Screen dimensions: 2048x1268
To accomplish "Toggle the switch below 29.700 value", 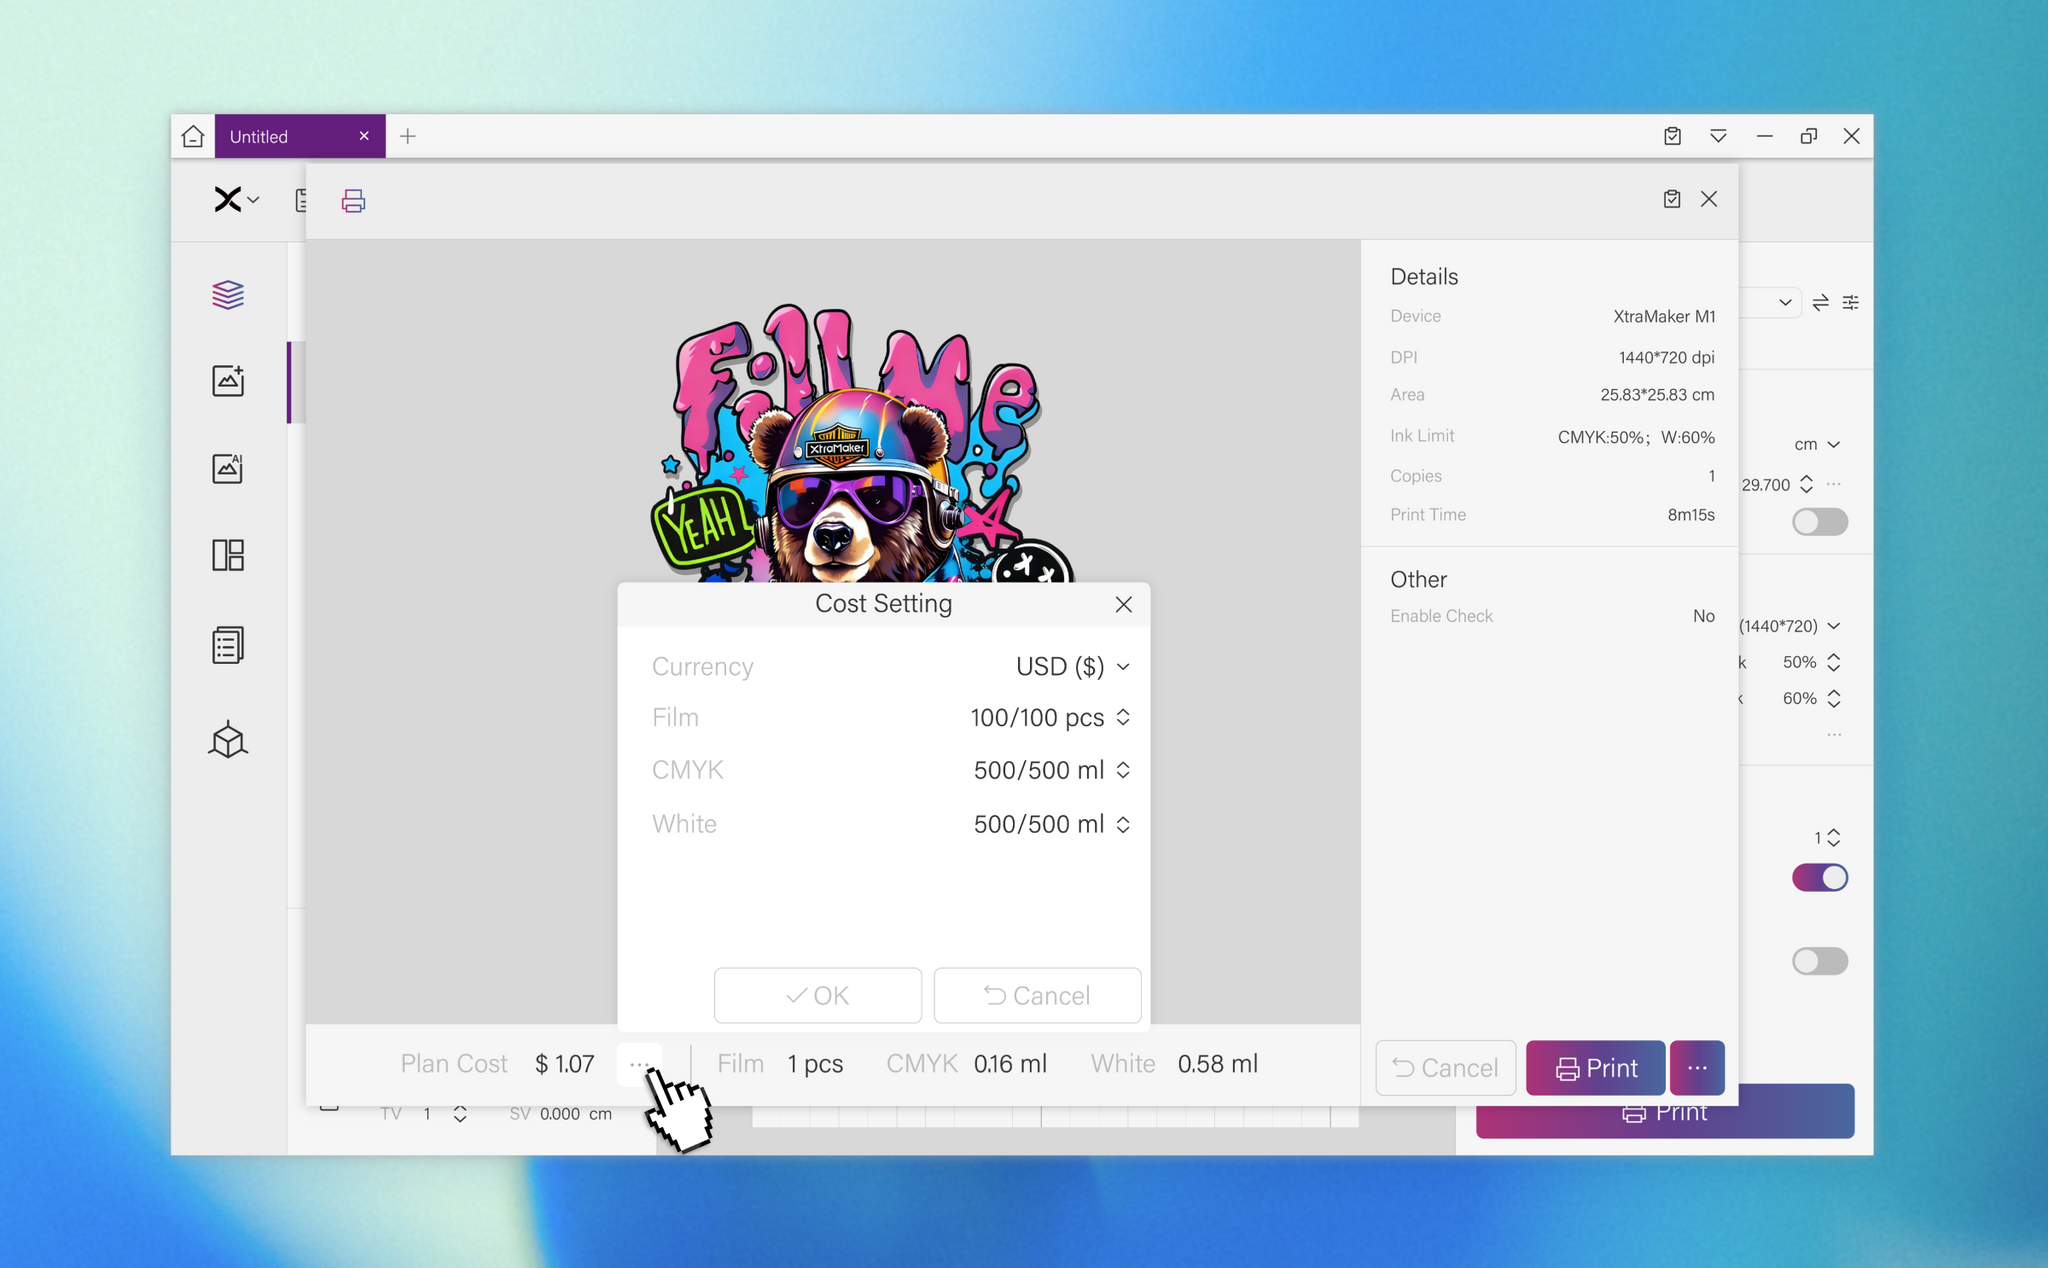I will (1820, 521).
